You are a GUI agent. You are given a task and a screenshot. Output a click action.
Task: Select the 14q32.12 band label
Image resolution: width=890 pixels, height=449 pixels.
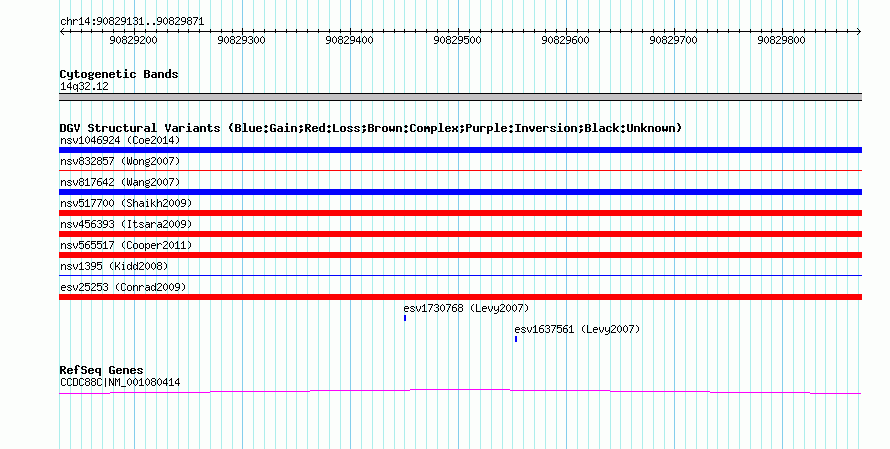click(84, 87)
